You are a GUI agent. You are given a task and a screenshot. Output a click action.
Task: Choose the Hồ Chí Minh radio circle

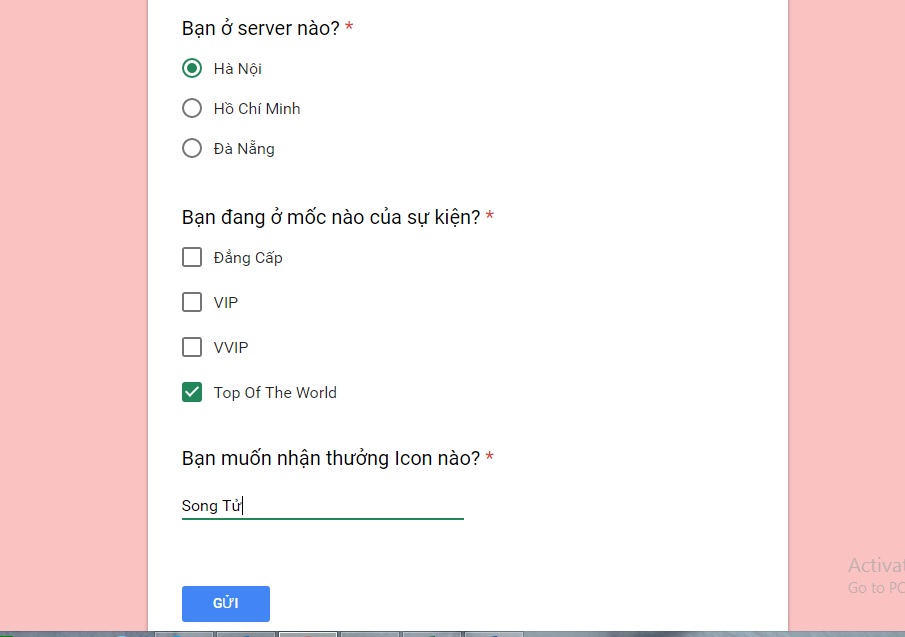click(192, 108)
